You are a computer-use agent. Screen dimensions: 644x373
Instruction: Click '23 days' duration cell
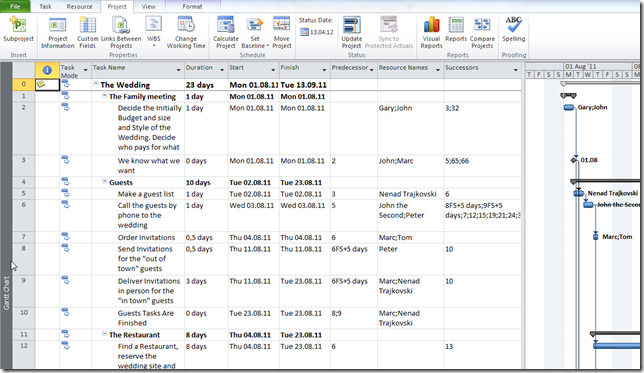[x=200, y=85]
